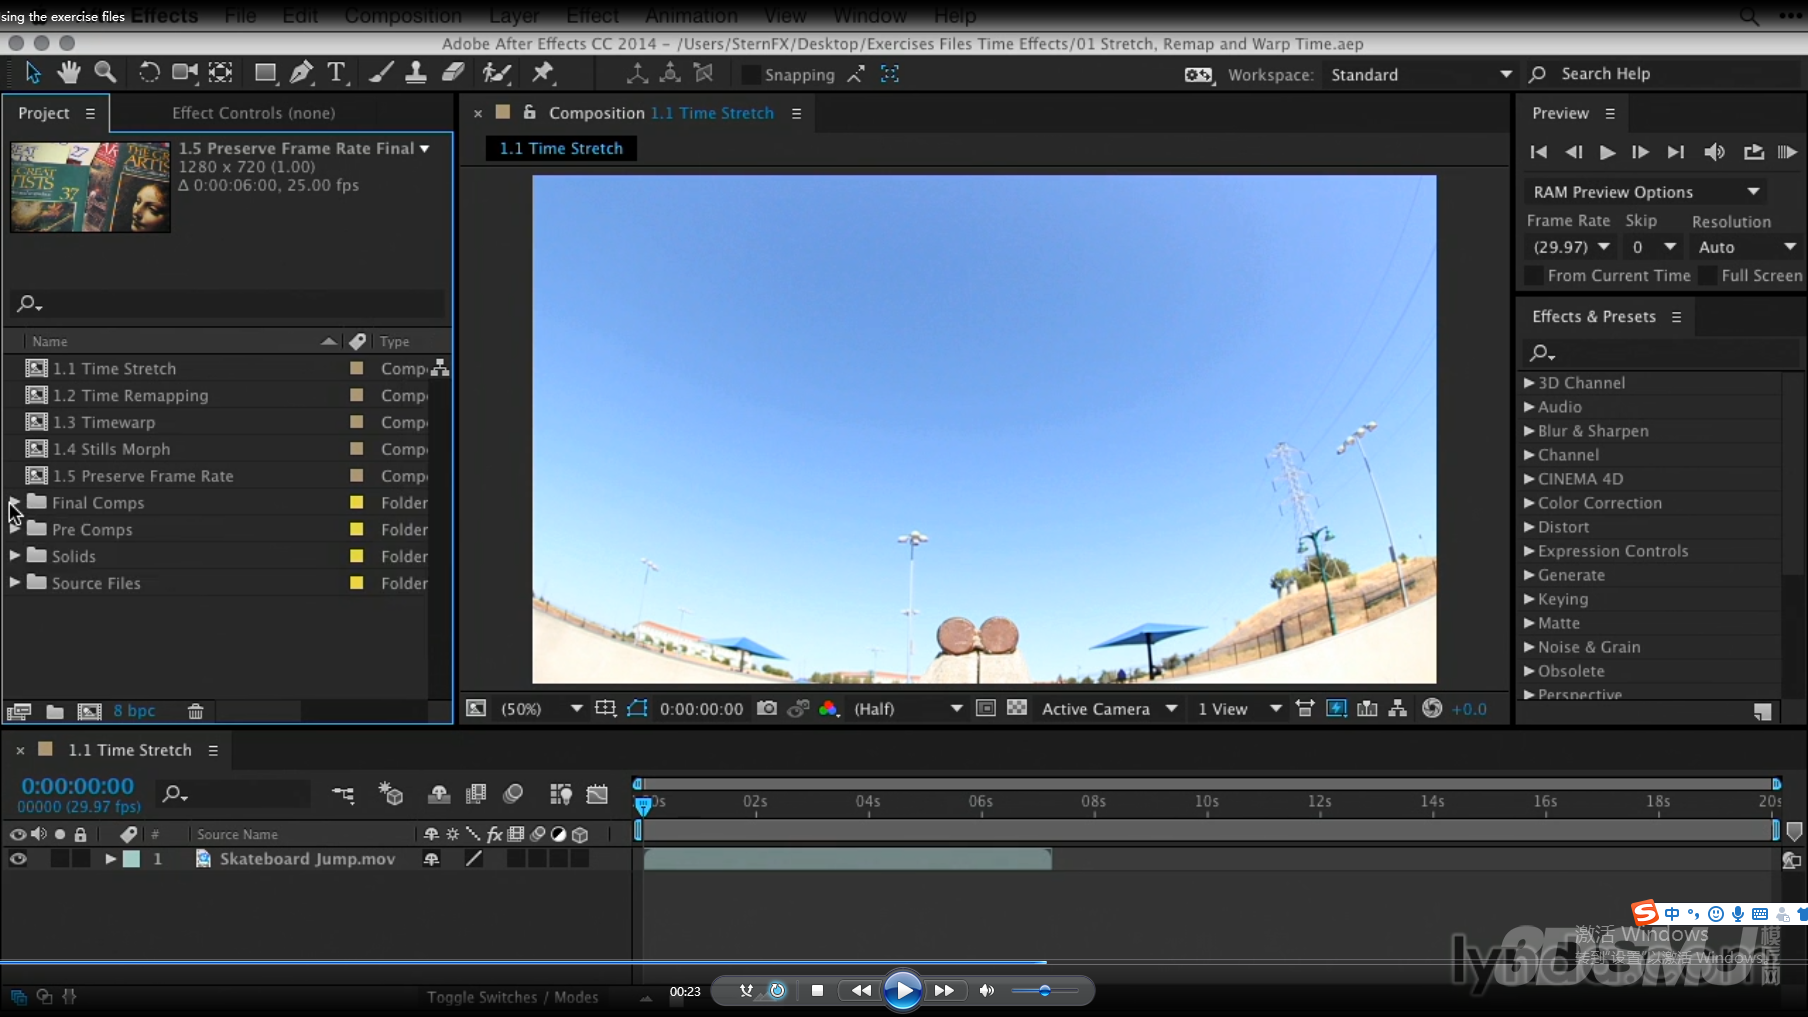Screen dimensions: 1808x1017
Task: Select the Pan Behind anchor tool
Action: tap(221, 72)
